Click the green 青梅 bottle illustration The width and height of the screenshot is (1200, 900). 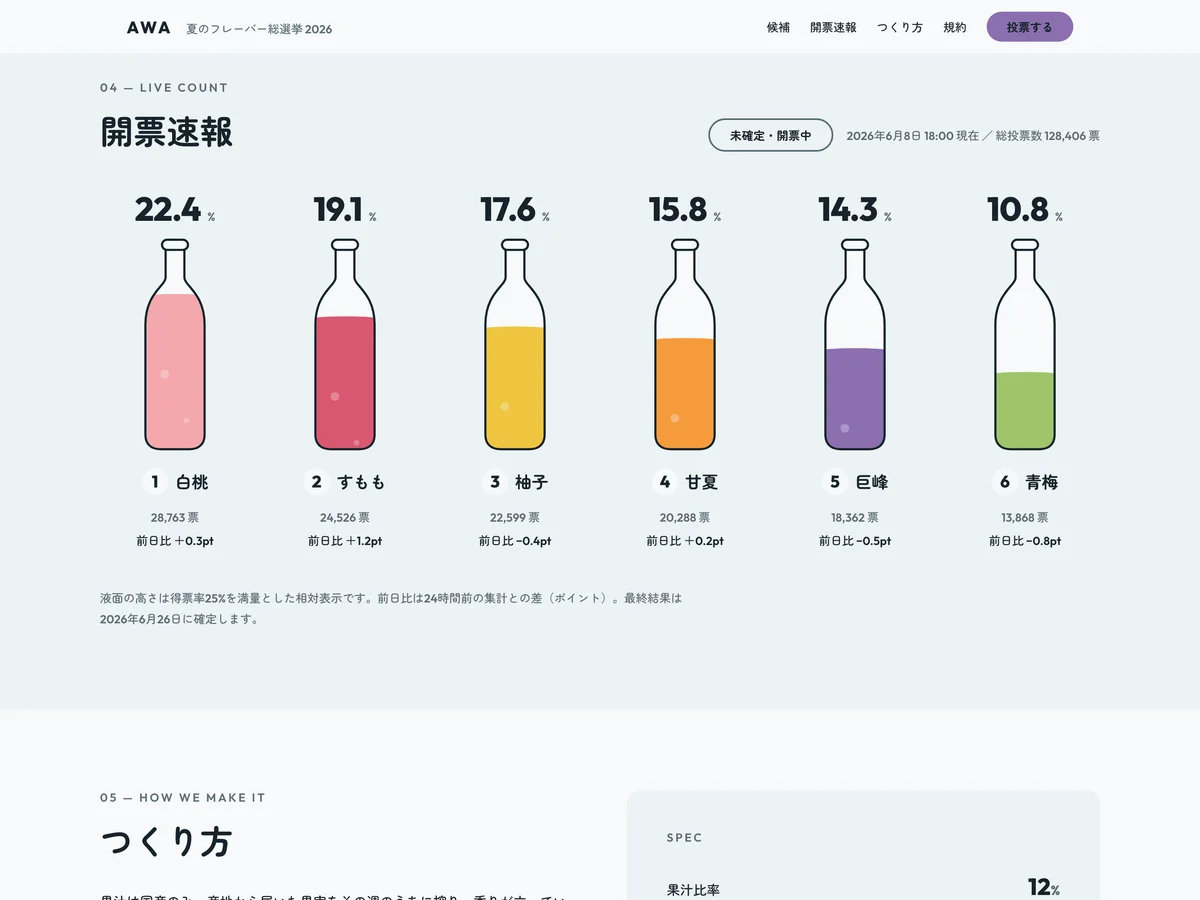(x=1025, y=345)
